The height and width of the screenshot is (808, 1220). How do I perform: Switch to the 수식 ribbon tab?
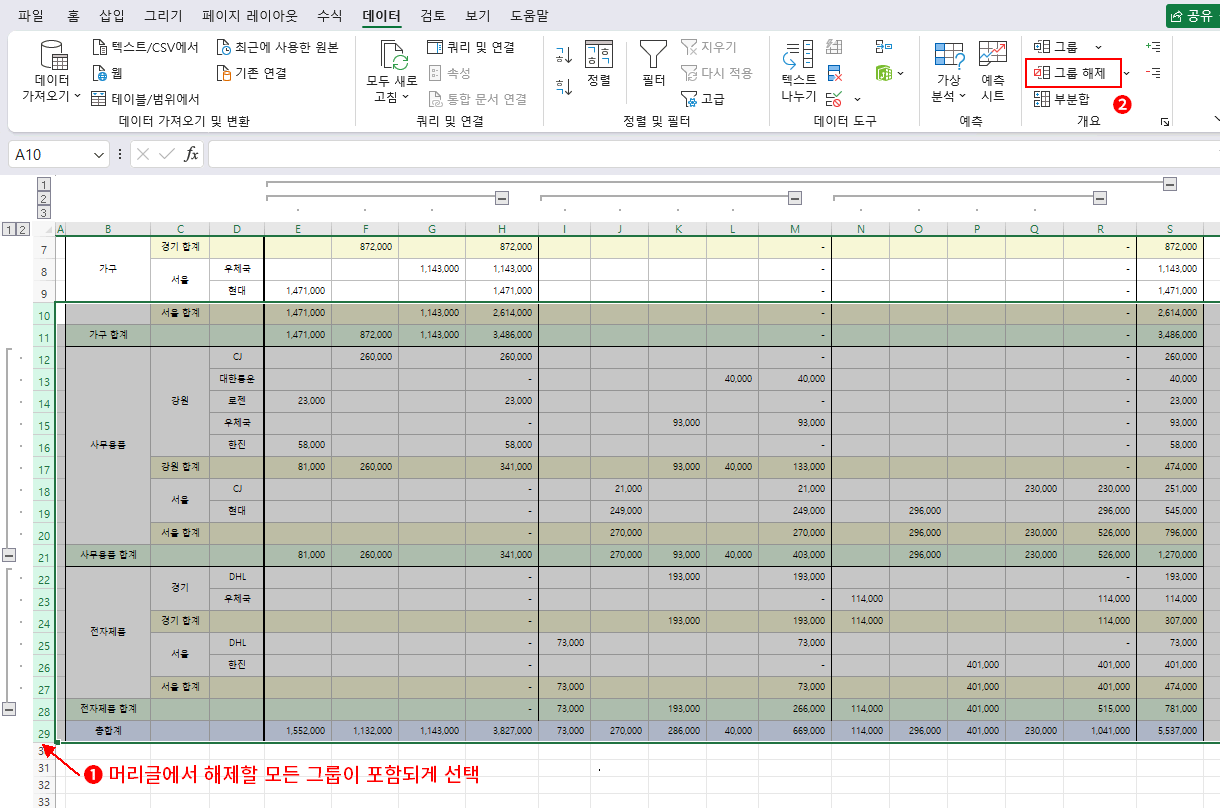329,16
